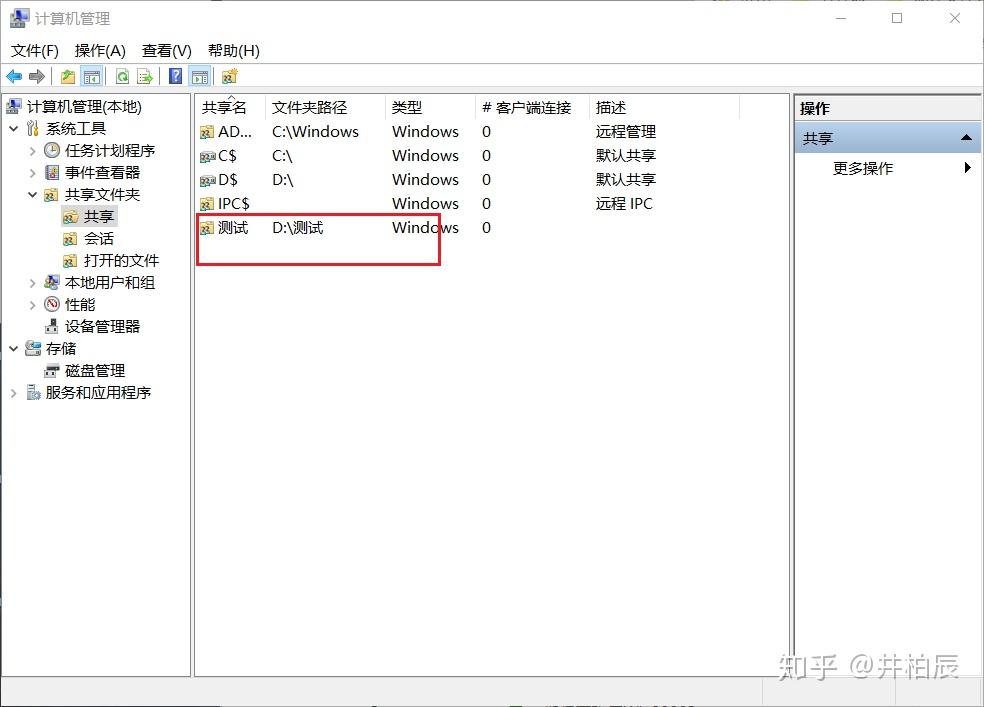Click the 会话 folder icon
The width and height of the screenshot is (984, 707).
click(x=71, y=239)
